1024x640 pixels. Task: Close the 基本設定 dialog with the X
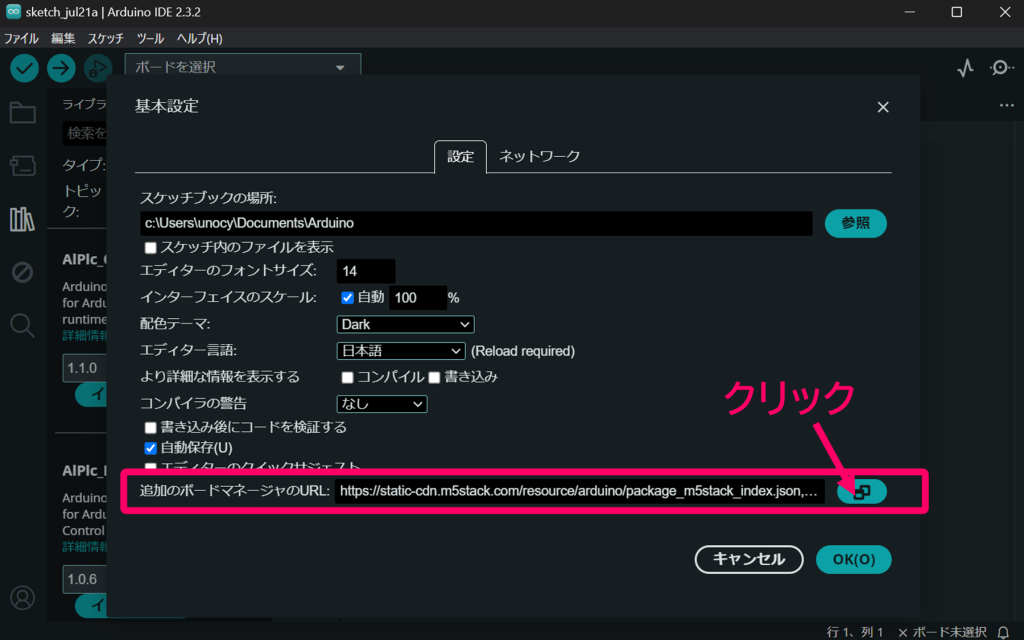[883, 107]
